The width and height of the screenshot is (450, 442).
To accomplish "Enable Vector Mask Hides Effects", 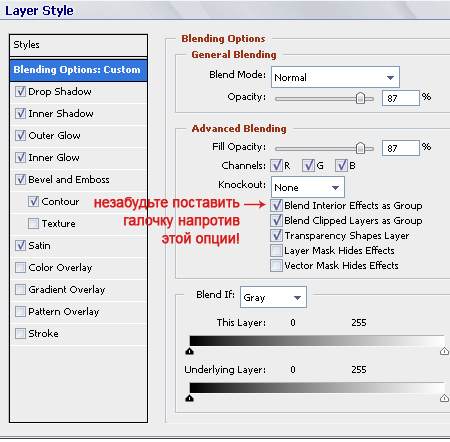I will 276,266.
